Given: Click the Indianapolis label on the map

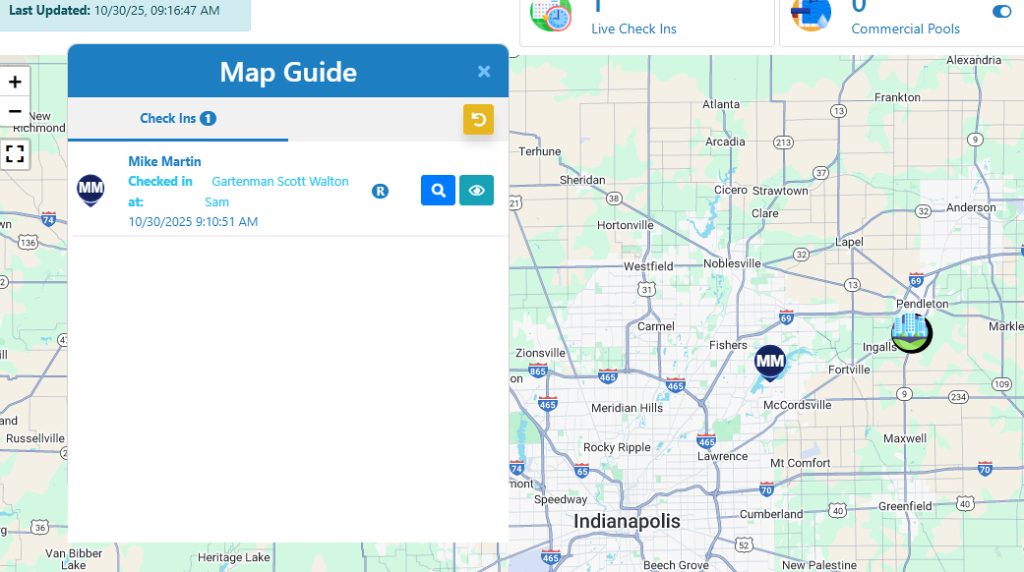Looking at the screenshot, I should coord(626,521).
